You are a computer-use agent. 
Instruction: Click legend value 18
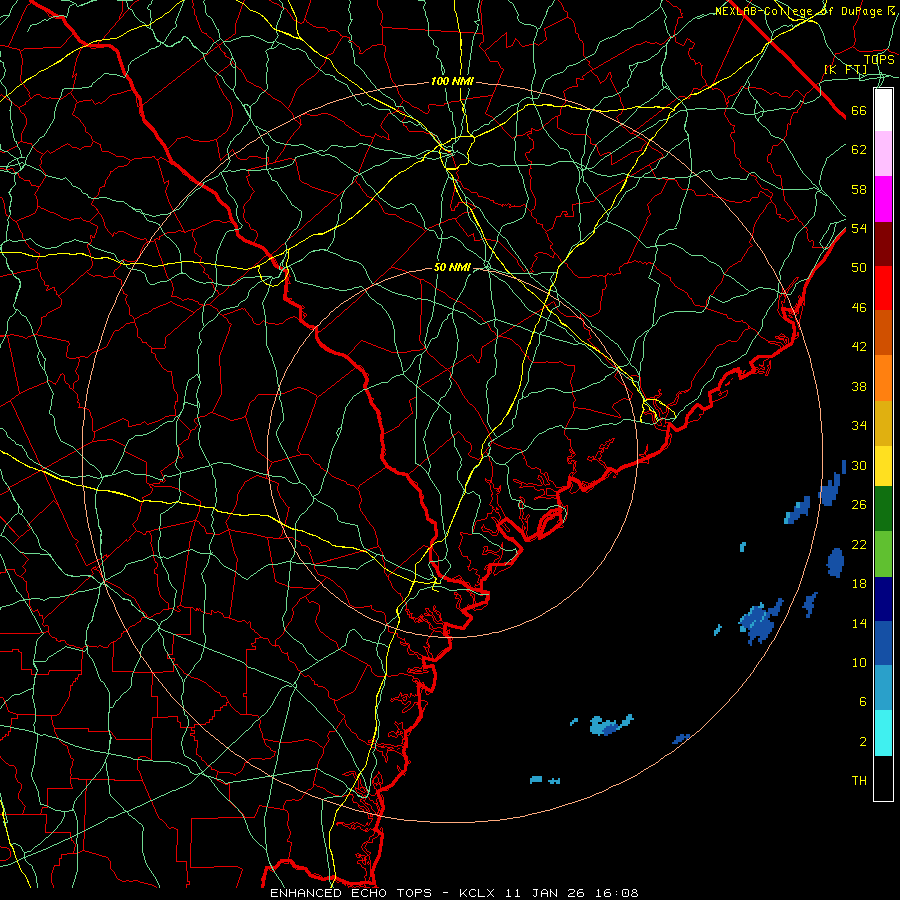pos(859,584)
